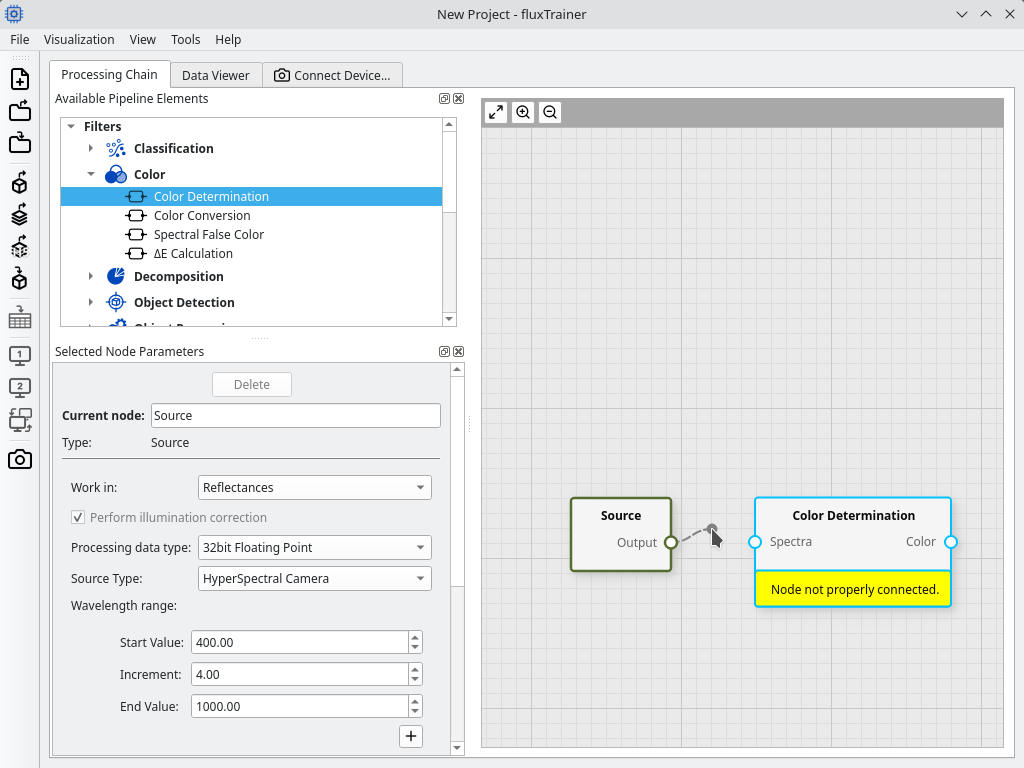Open the Processing data type dropdown
This screenshot has width=1024, height=768.
314,547
